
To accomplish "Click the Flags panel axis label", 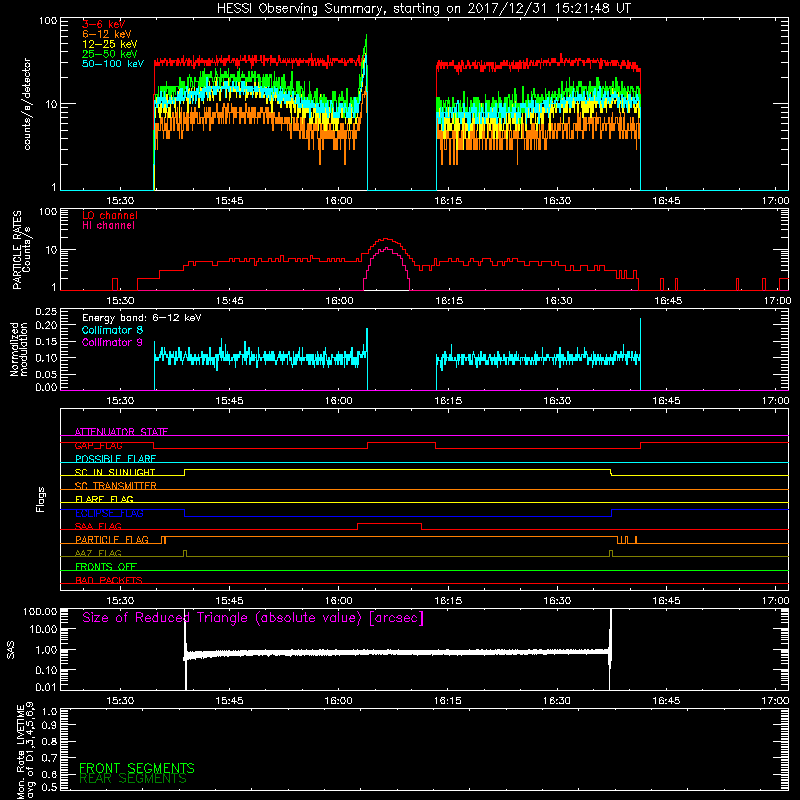I will pos(41,499).
